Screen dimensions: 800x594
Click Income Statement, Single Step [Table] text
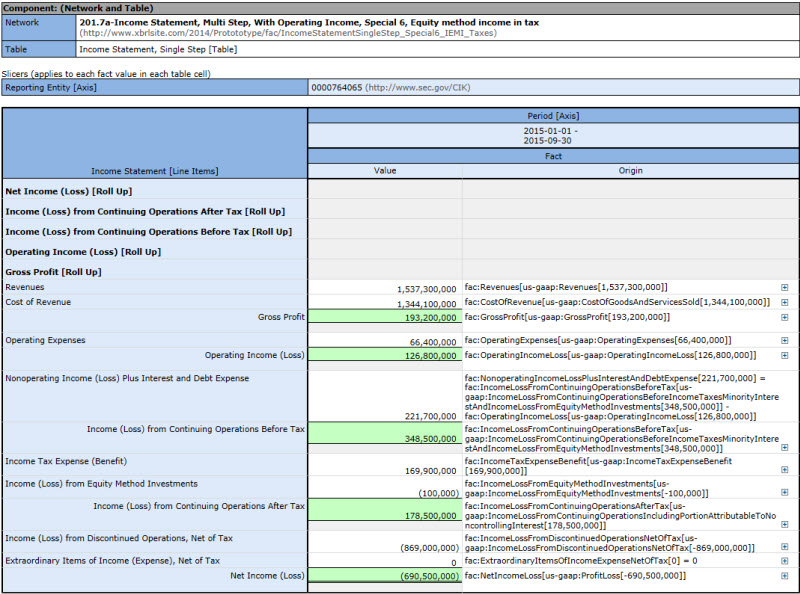coord(158,50)
